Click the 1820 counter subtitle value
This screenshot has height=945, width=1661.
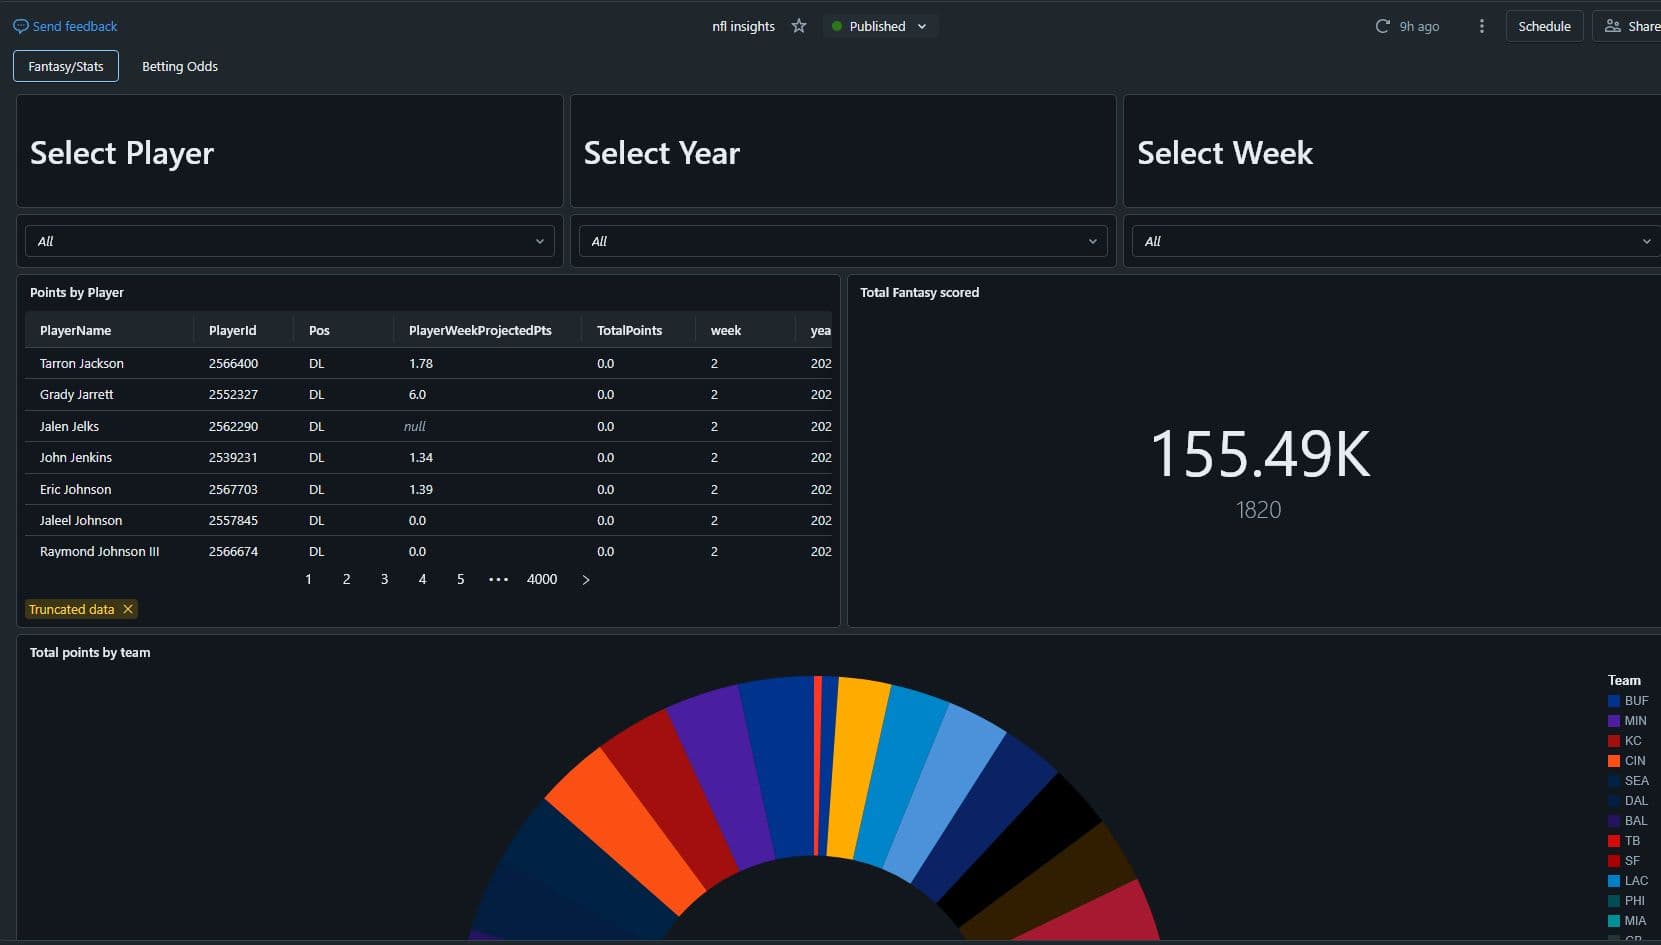click(x=1258, y=510)
